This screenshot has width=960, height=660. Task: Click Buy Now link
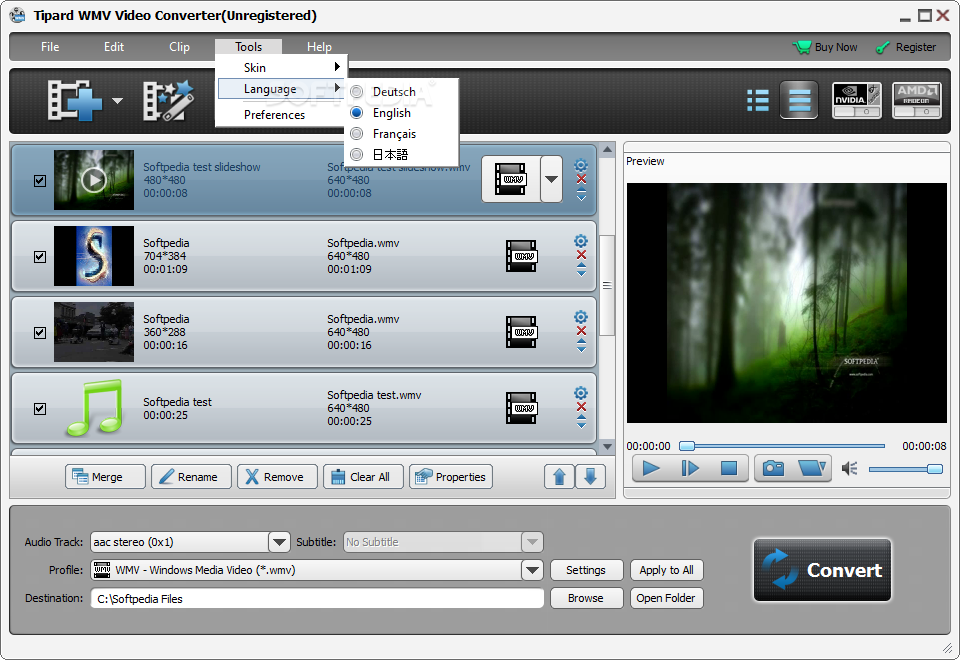point(825,47)
